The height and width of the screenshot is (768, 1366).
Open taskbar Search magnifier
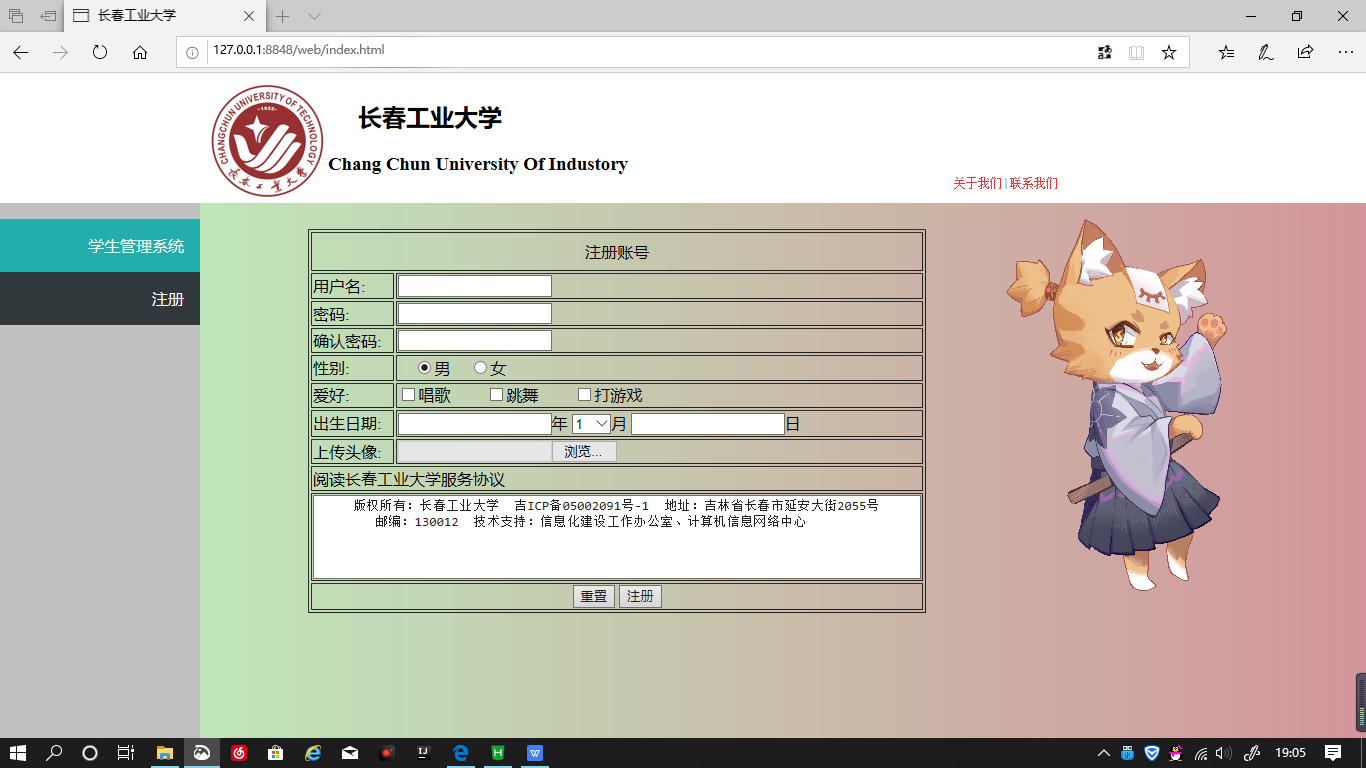click(x=54, y=752)
